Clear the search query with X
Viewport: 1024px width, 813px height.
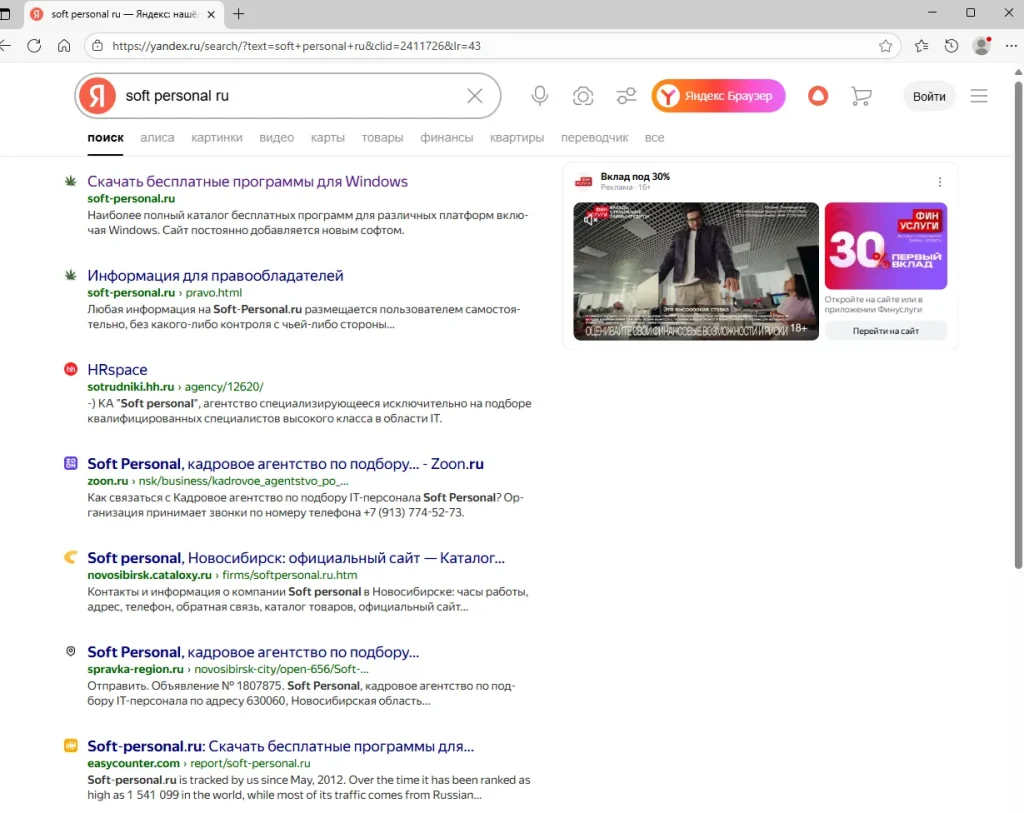coord(475,96)
